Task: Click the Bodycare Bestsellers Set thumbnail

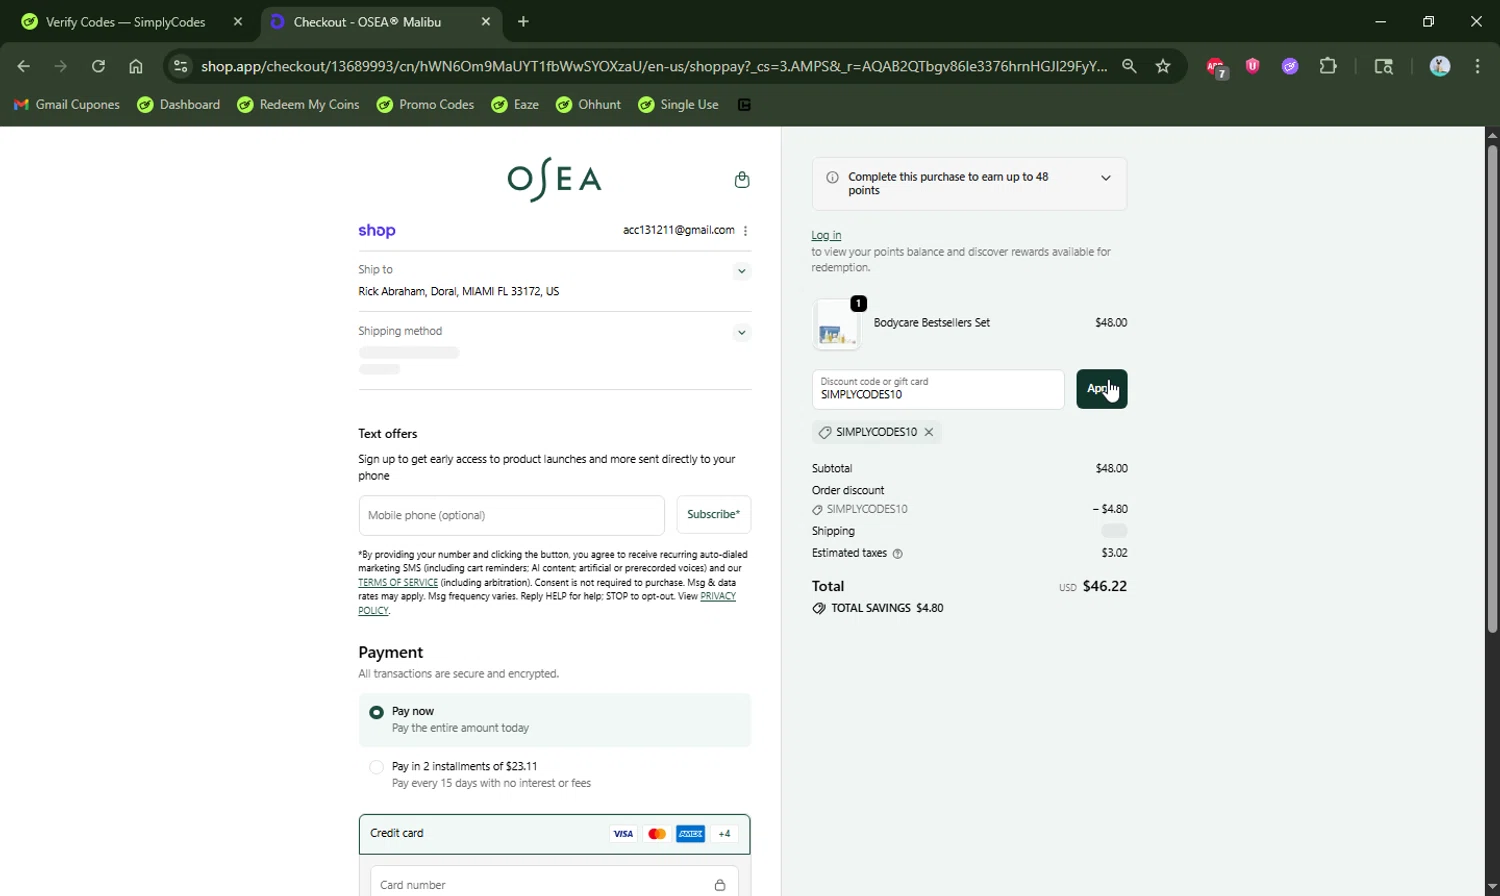Action: point(837,324)
